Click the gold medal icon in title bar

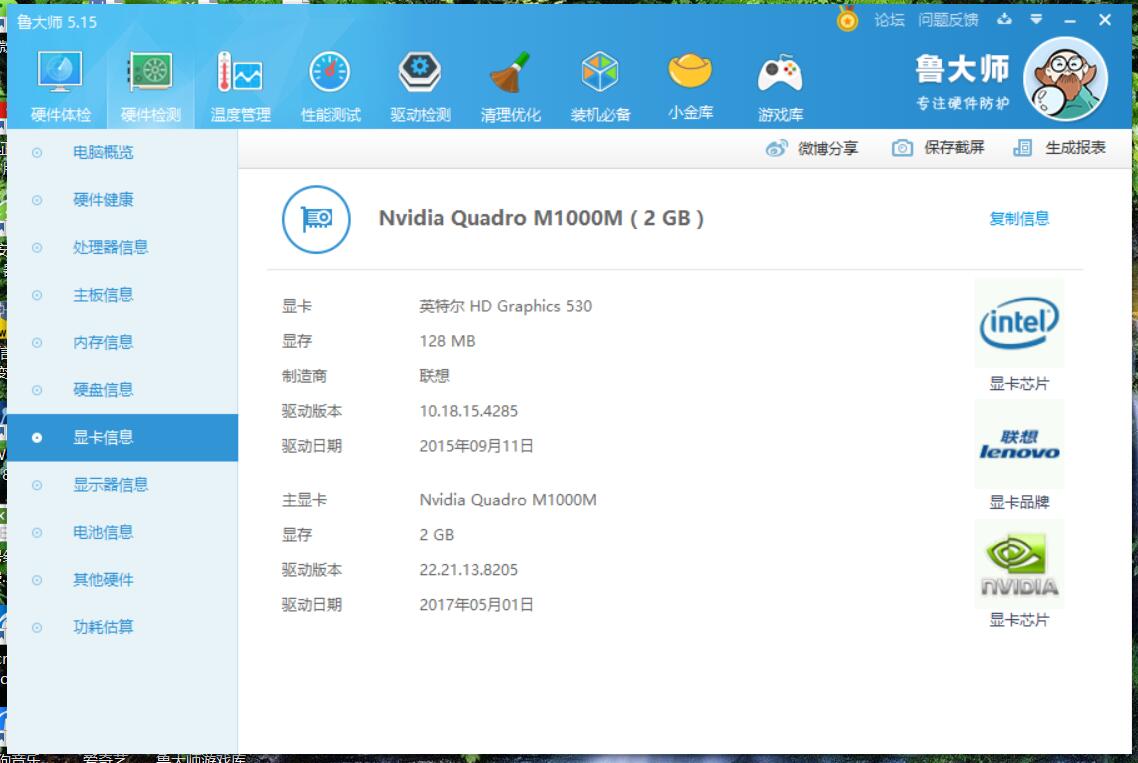[847, 20]
